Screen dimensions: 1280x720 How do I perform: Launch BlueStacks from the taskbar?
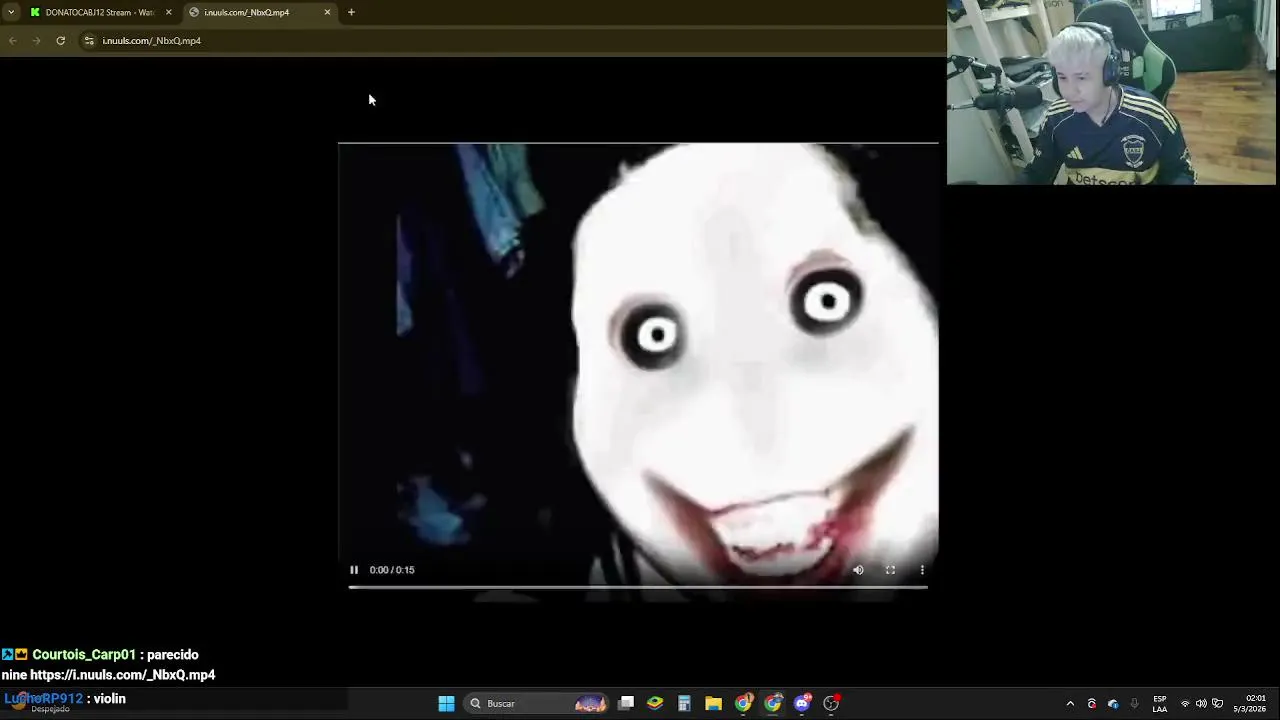(655, 704)
